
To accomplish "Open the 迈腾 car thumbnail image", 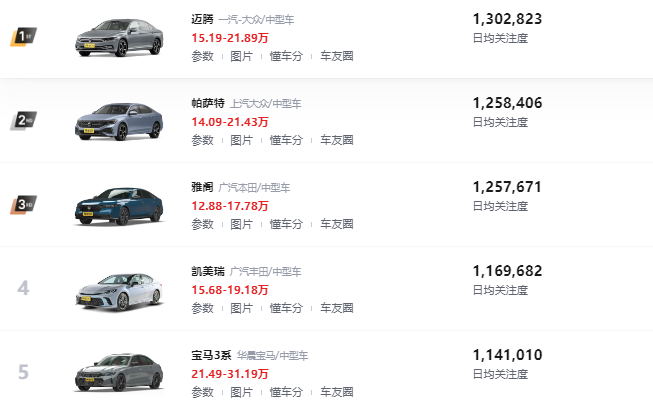I will pyautogui.click(x=118, y=38).
